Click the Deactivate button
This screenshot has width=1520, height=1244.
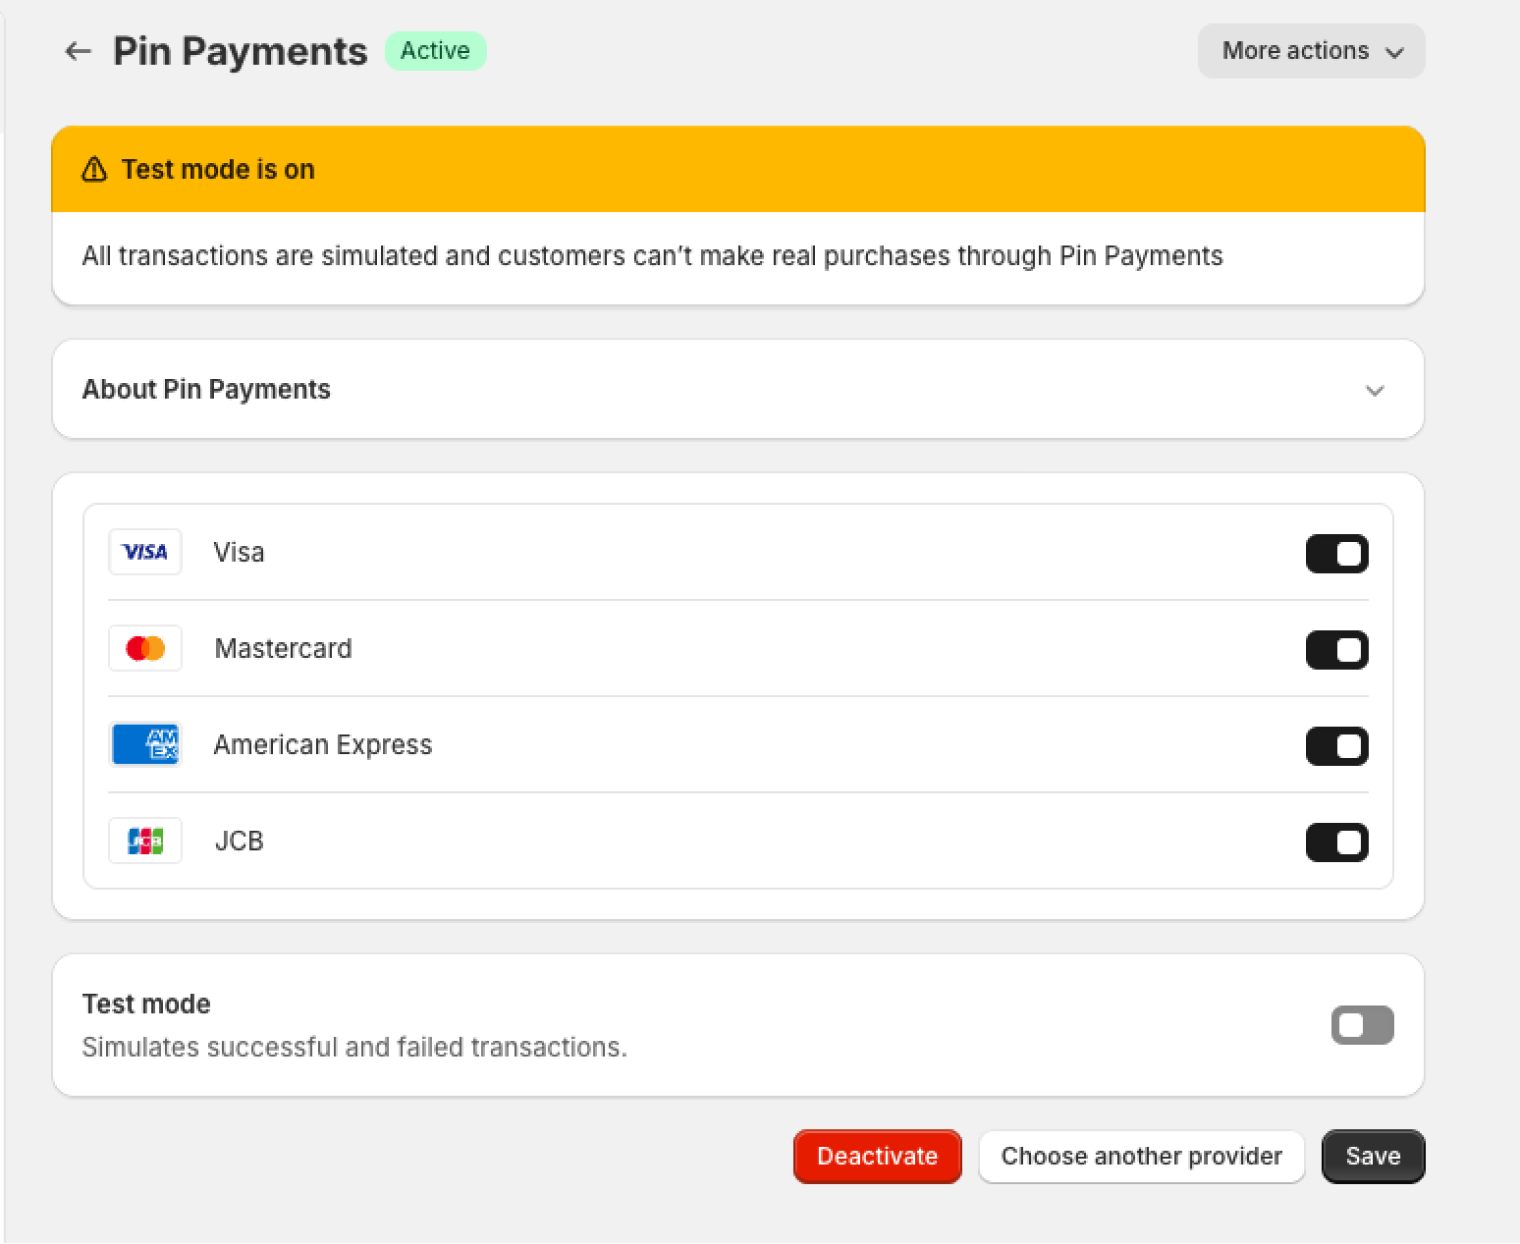click(x=877, y=1156)
